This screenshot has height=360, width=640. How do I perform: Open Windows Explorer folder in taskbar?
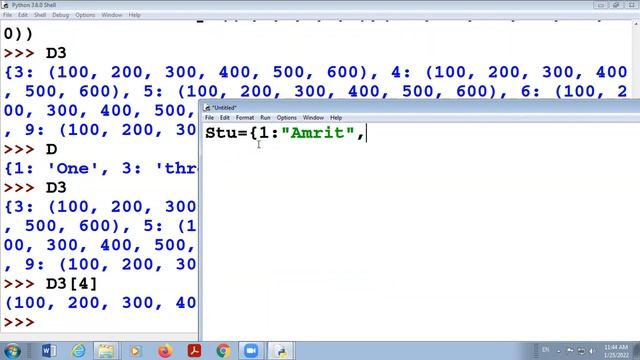tap(106, 351)
